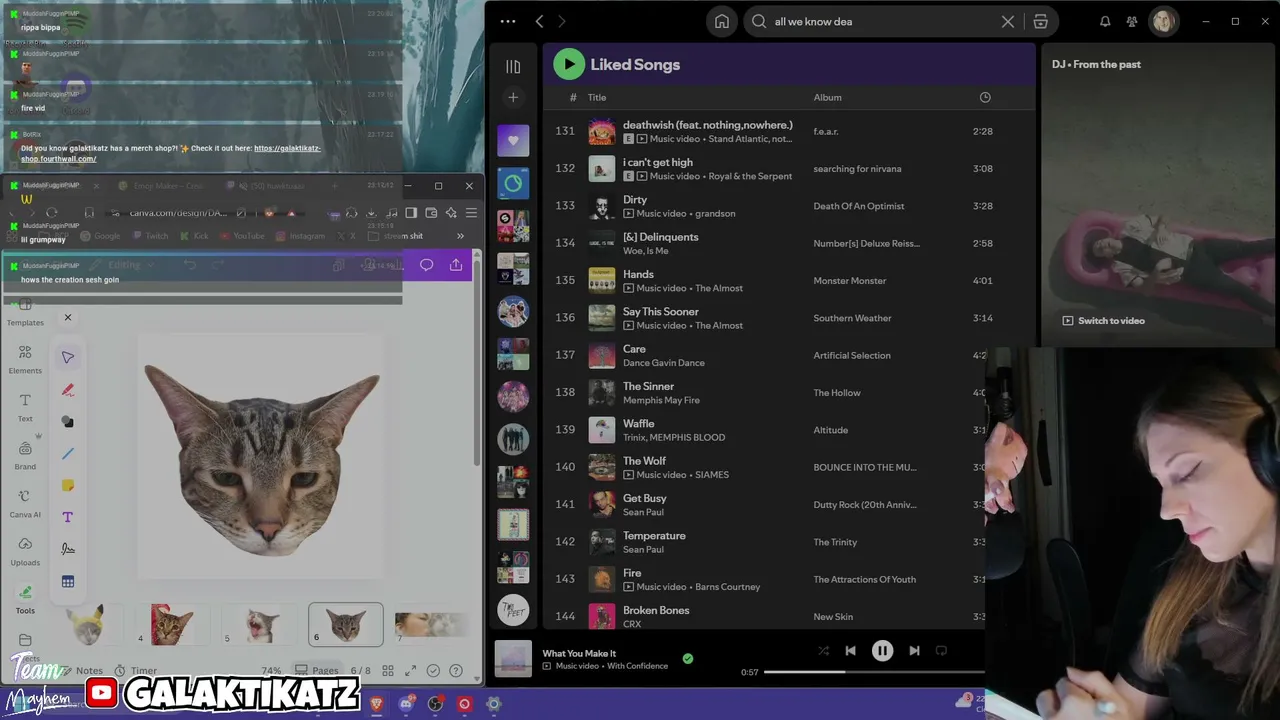Open Canva grid view
This screenshot has height=720, width=1280.
[x=388, y=671]
